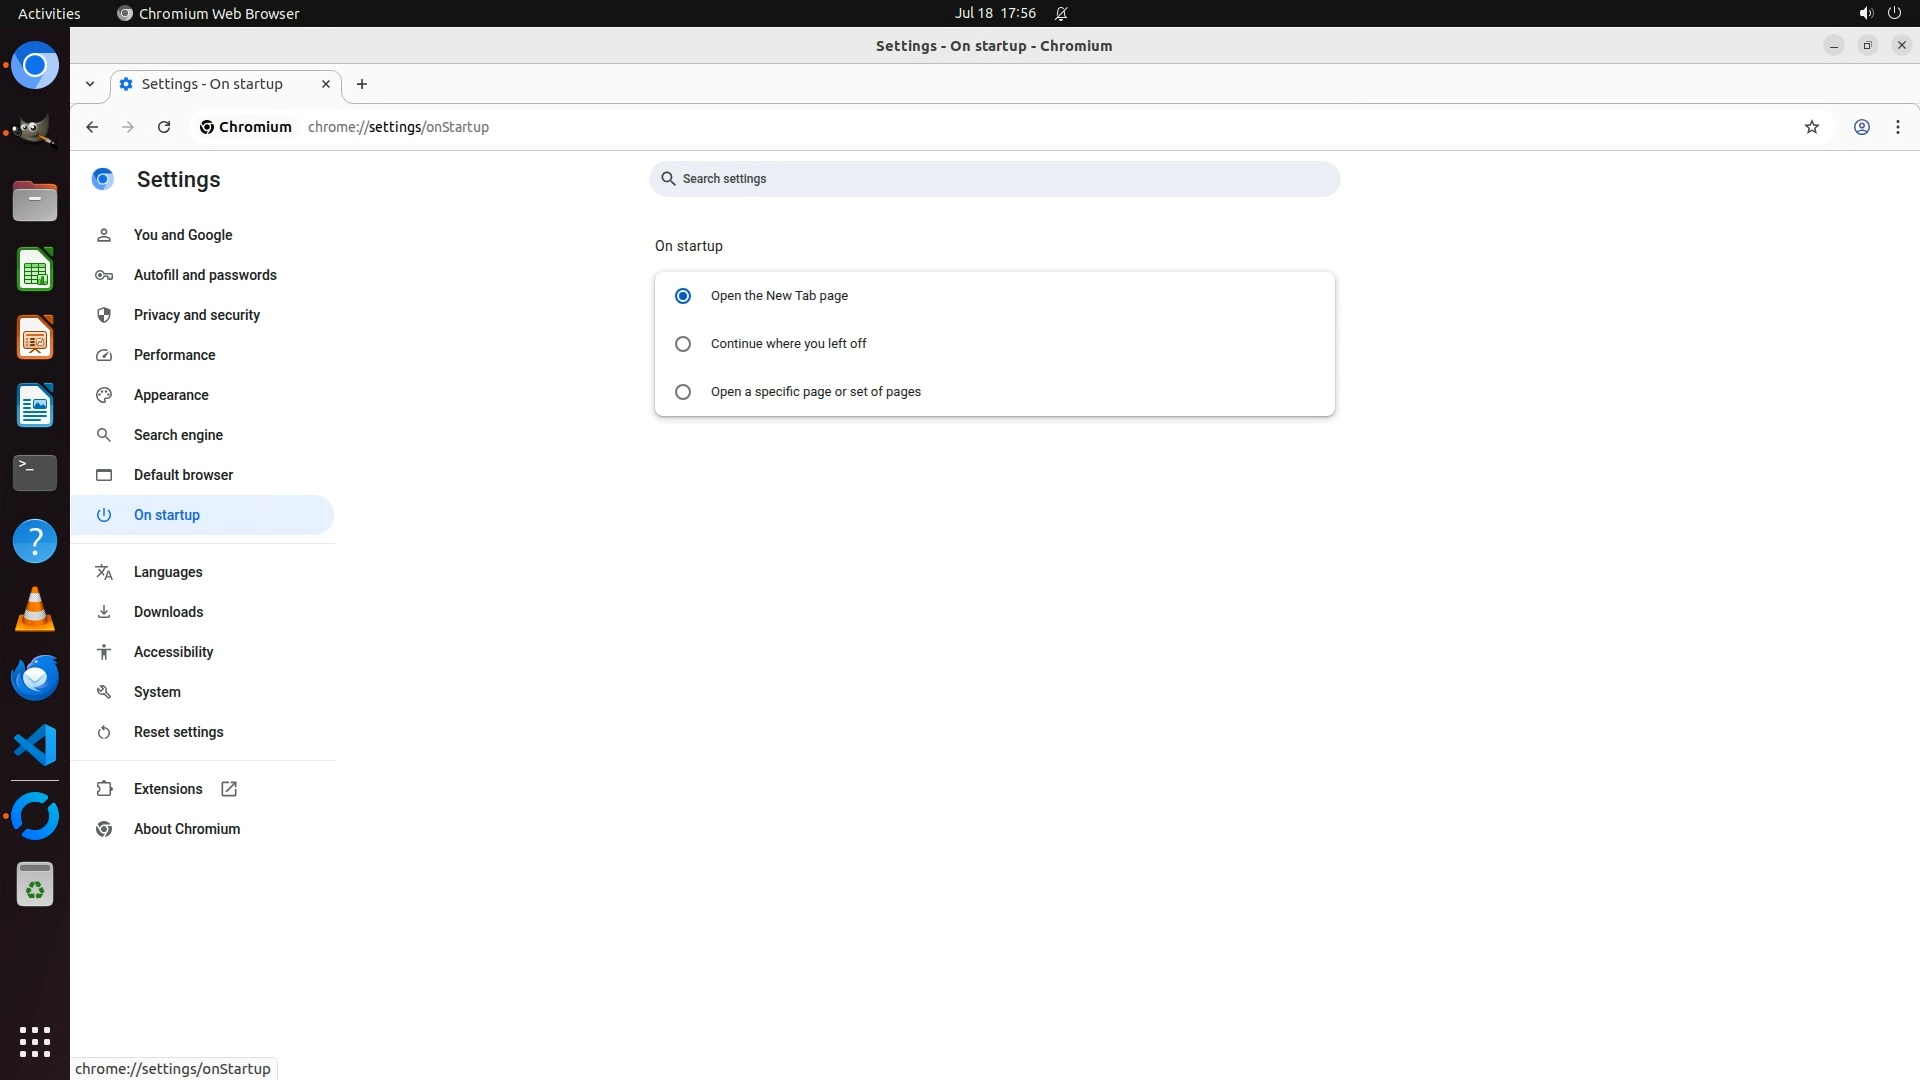Select Open a specific page option

tap(683, 392)
